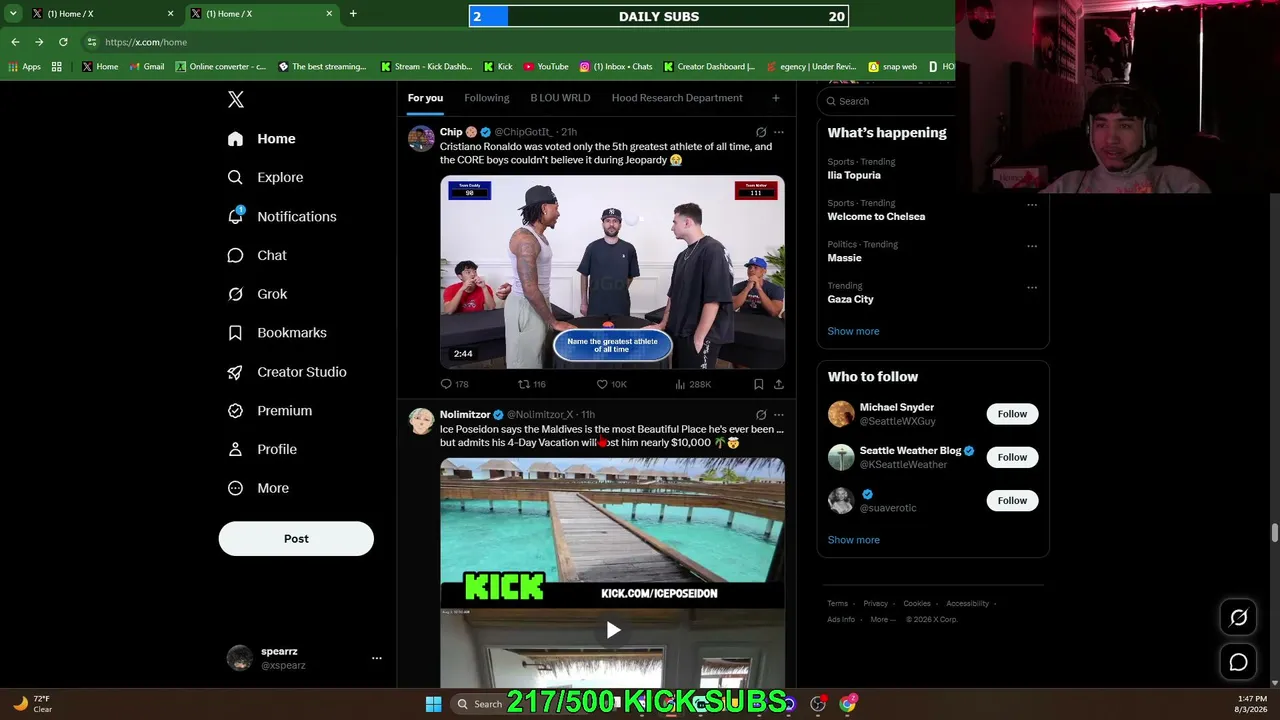Open more options on Chip's post

click(x=779, y=132)
